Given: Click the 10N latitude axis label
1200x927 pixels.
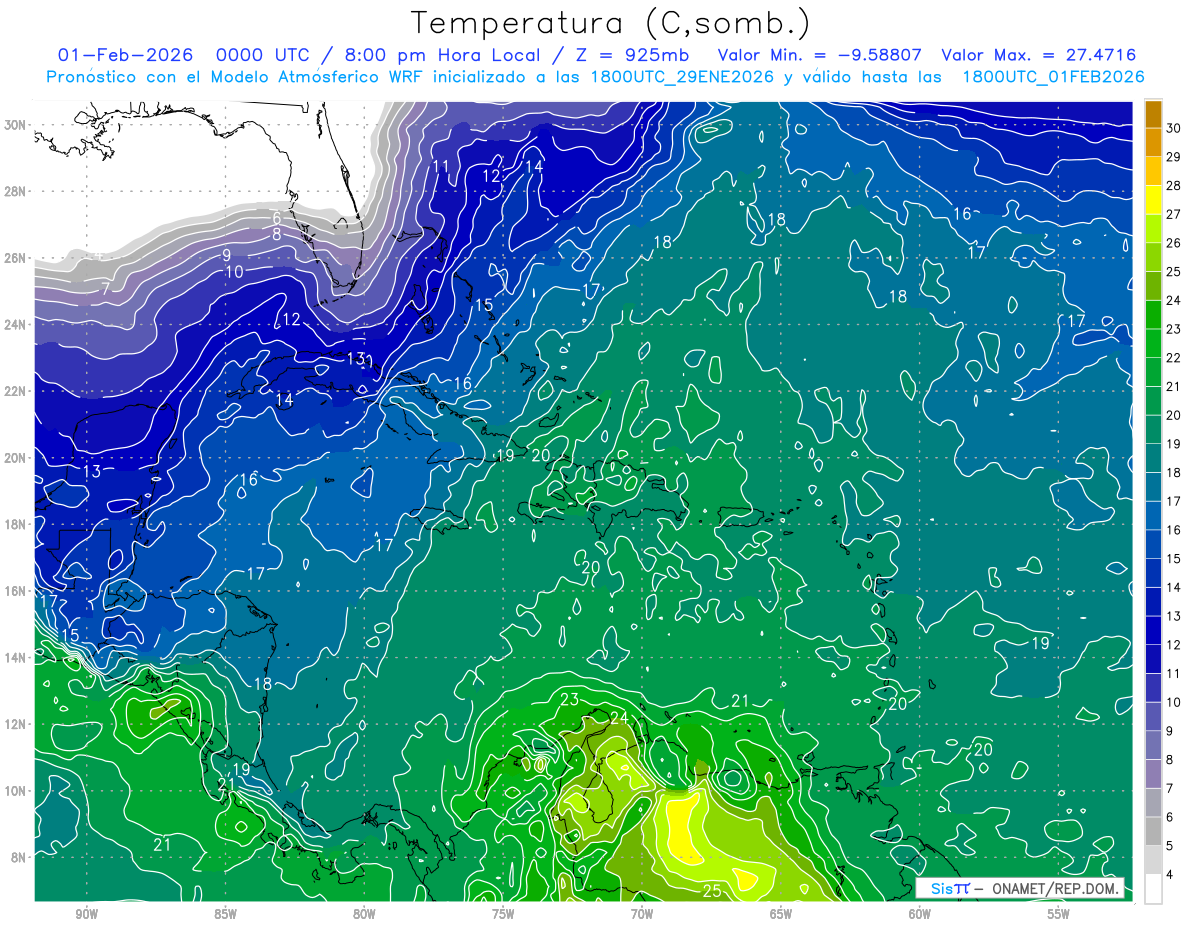Looking at the screenshot, I should (15, 790).
